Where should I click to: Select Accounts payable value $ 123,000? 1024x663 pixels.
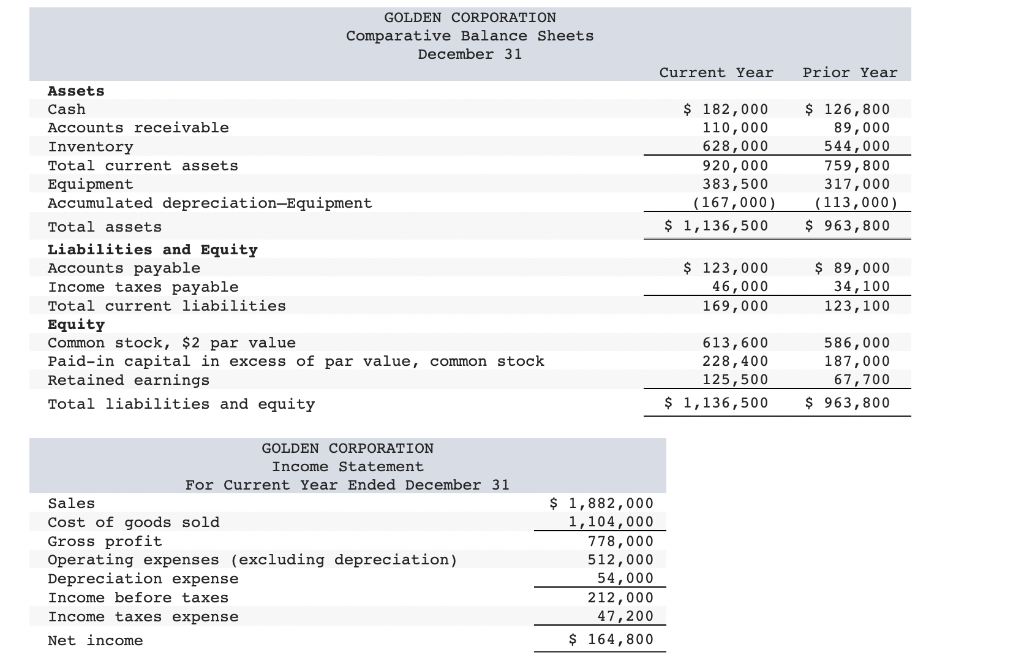tap(726, 268)
